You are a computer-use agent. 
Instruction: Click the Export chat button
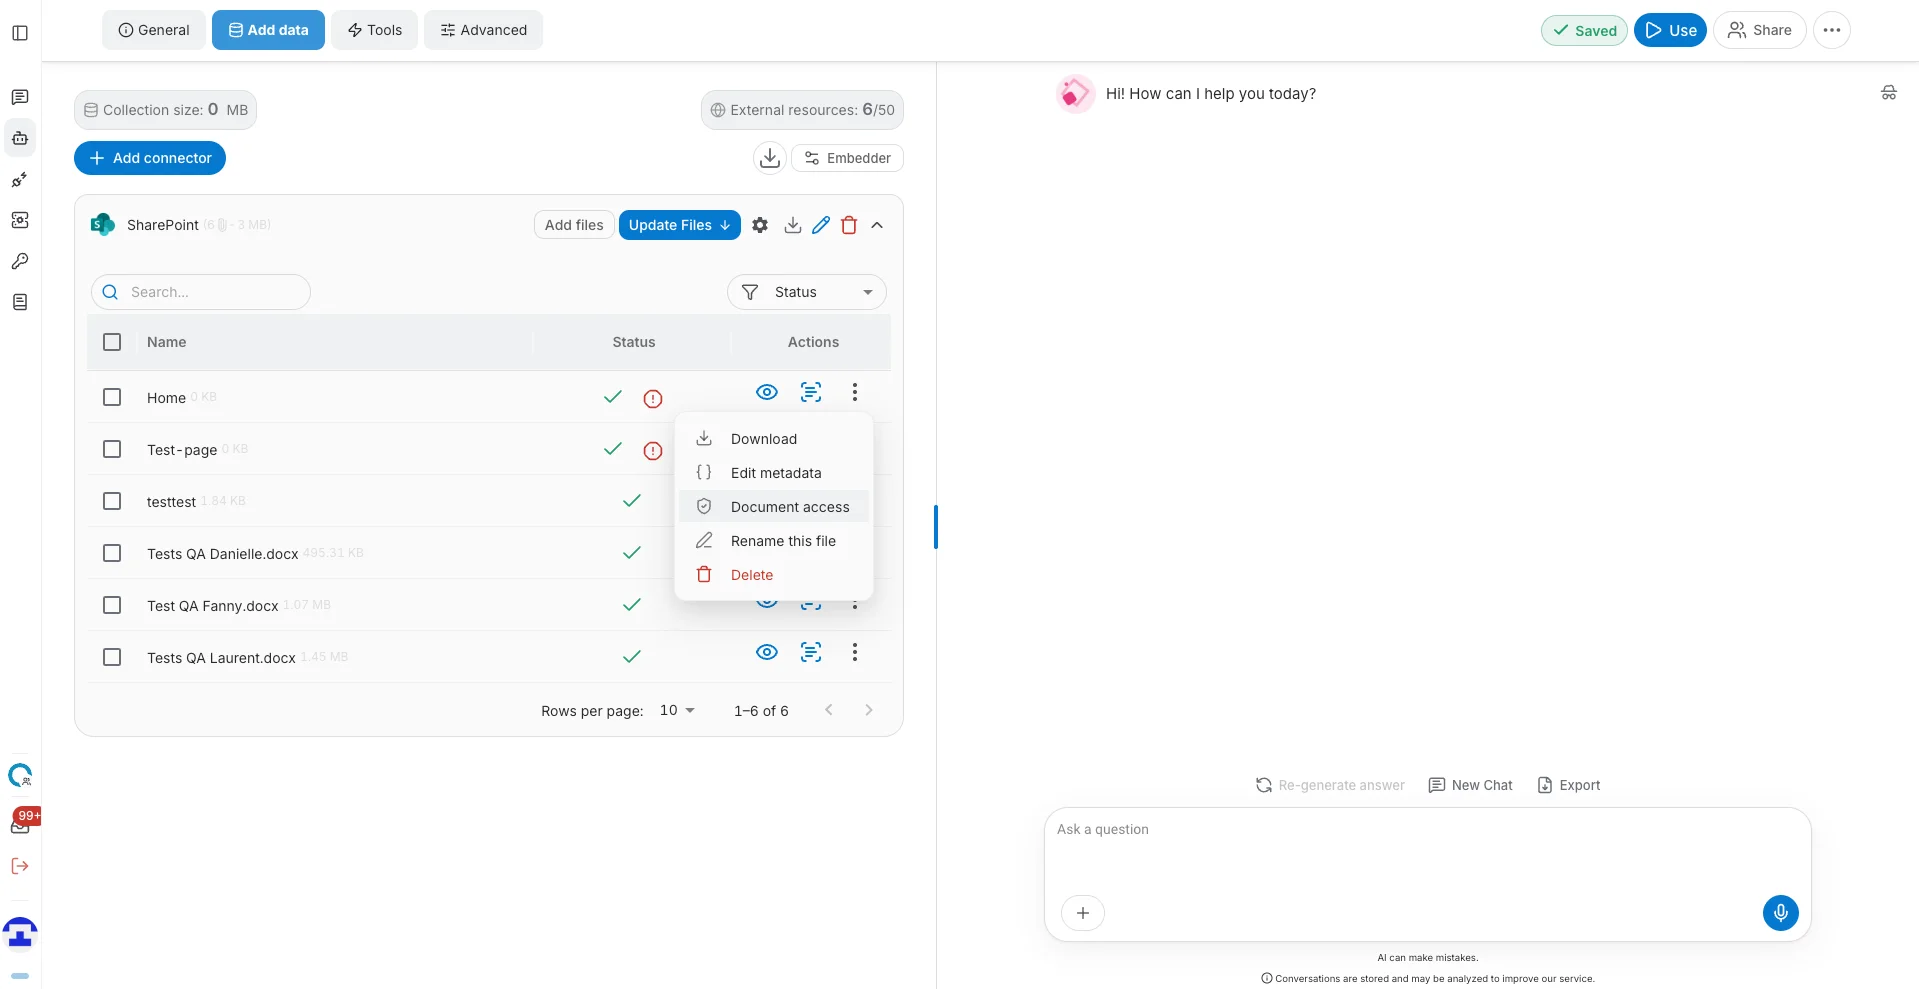point(1569,785)
